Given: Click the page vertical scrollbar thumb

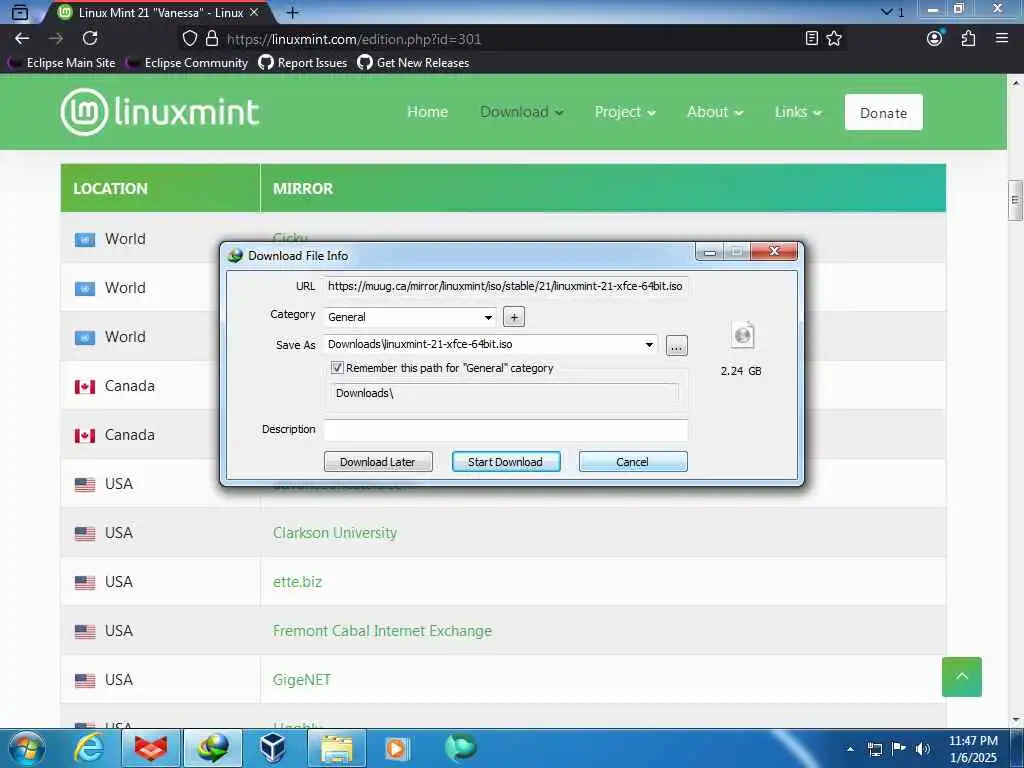Looking at the screenshot, I should pos(1016,200).
